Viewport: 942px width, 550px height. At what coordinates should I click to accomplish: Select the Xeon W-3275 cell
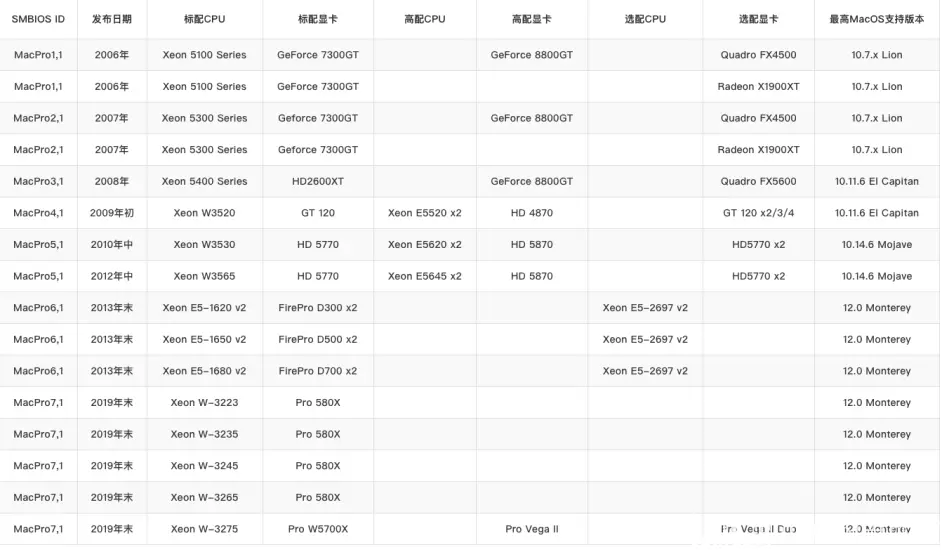[204, 529]
